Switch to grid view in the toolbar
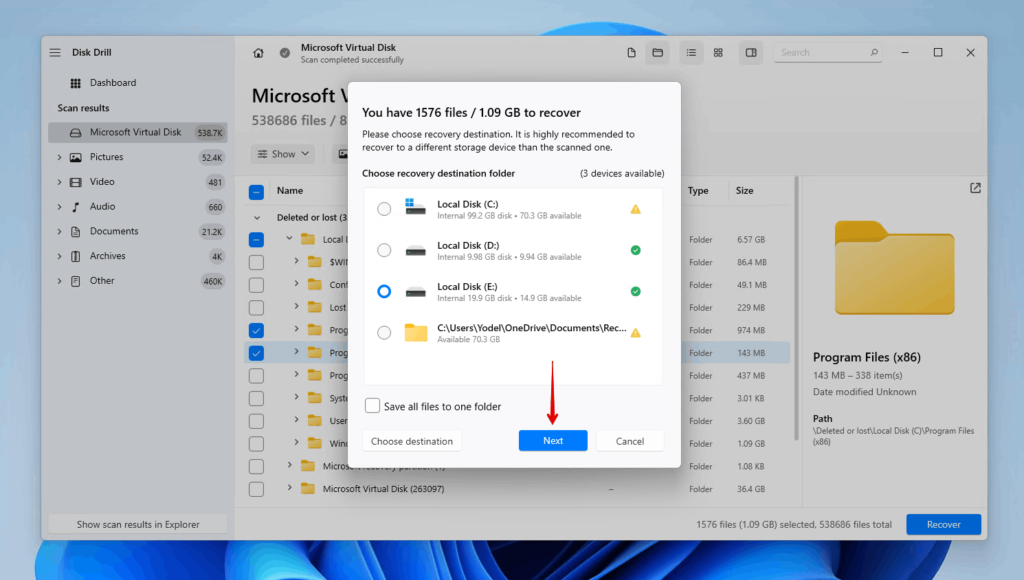 [x=718, y=52]
